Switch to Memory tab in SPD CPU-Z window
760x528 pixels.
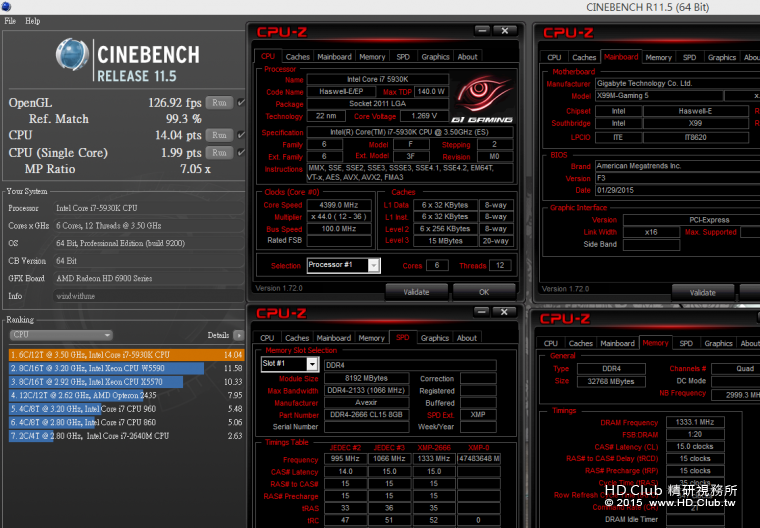371,338
